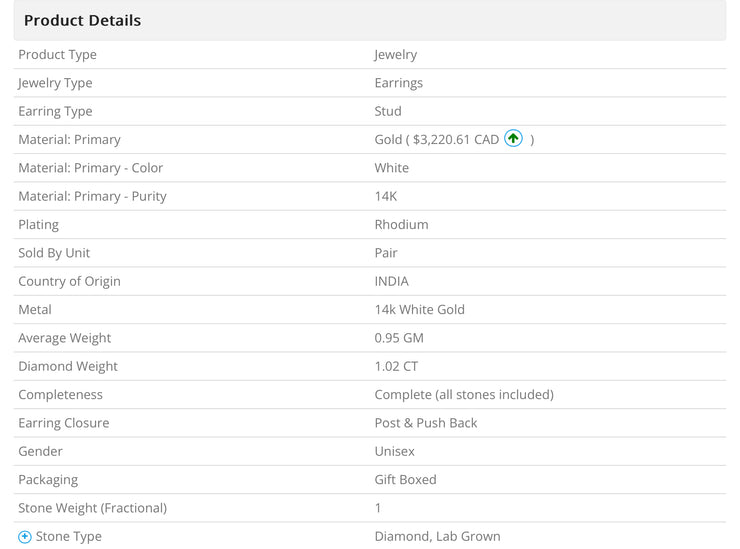Select the Jewelry Type label
This screenshot has width=740, height=549.
[55, 83]
